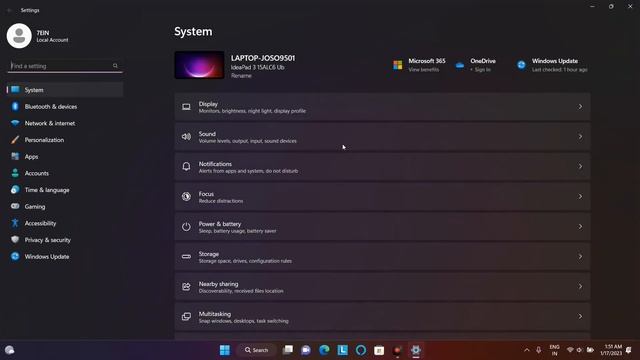Click the Focus settings icon

(x=186, y=197)
